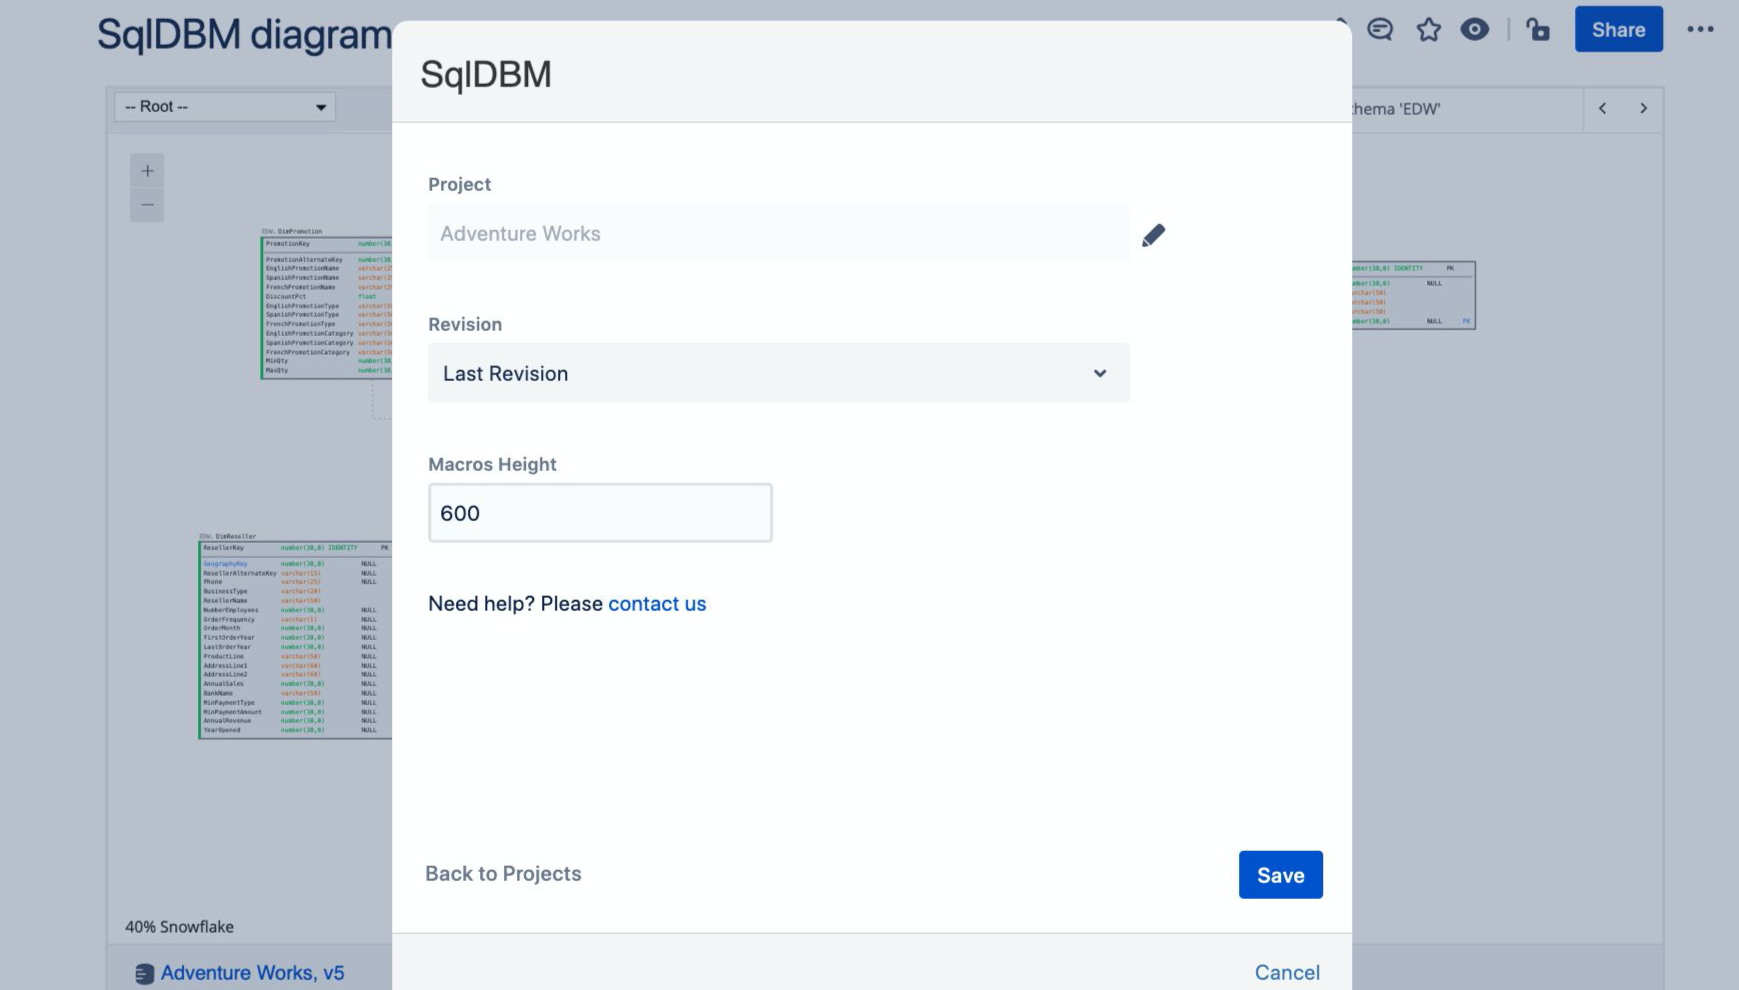Go Back to Projects
Screen dimensions: 1739x990
503,874
